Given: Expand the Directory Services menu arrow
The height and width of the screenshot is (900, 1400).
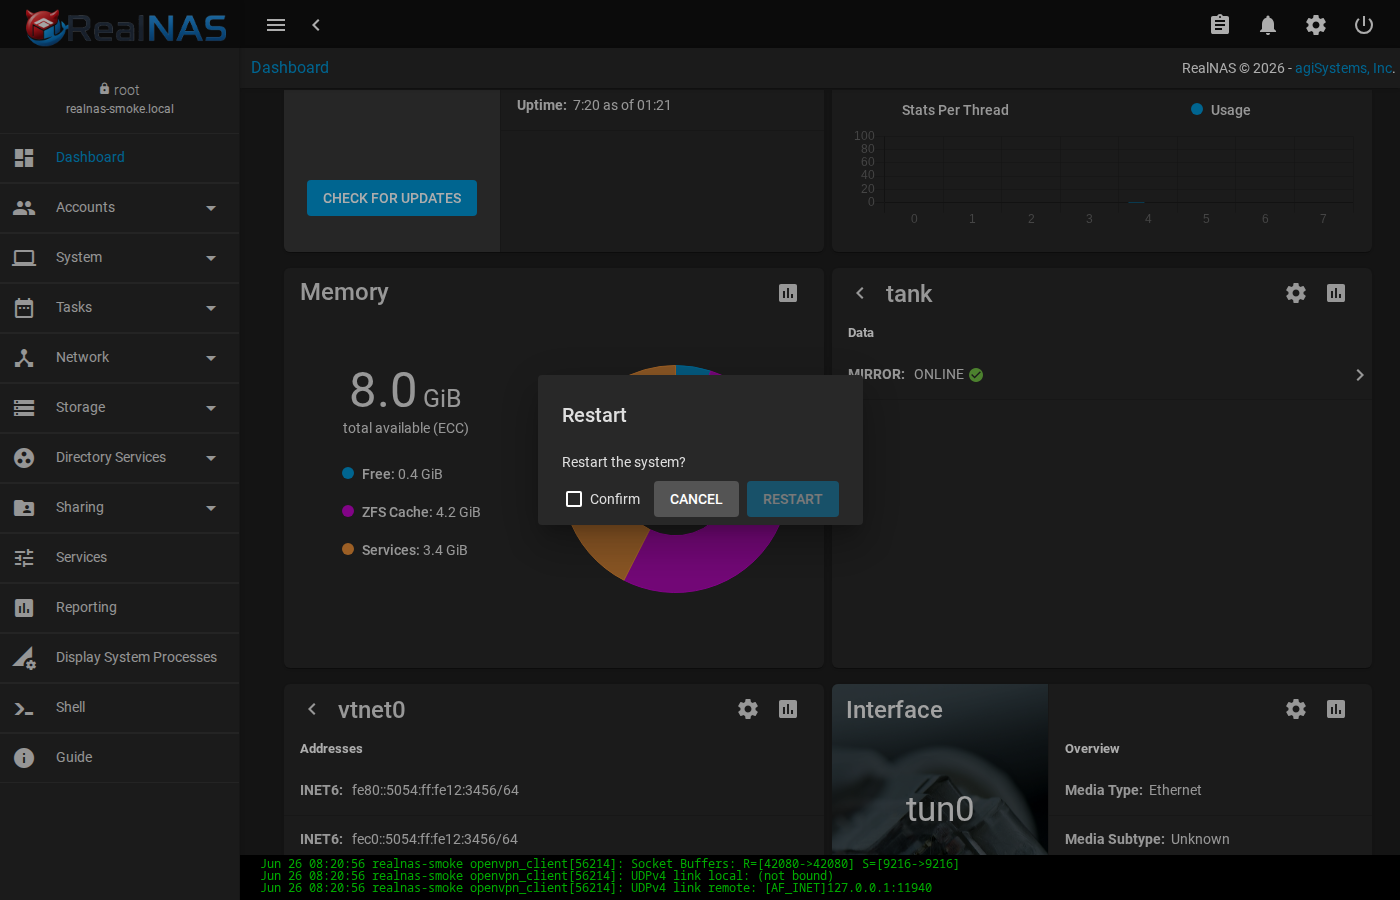Looking at the screenshot, I should pyautogui.click(x=211, y=458).
